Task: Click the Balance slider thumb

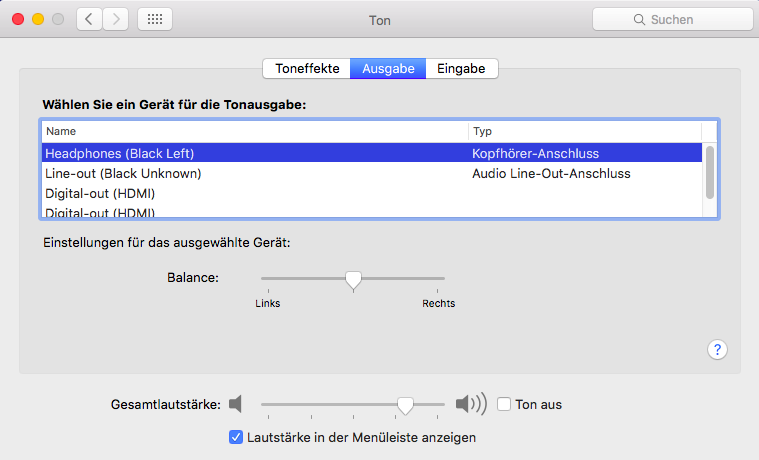Action: (x=353, y=280)
